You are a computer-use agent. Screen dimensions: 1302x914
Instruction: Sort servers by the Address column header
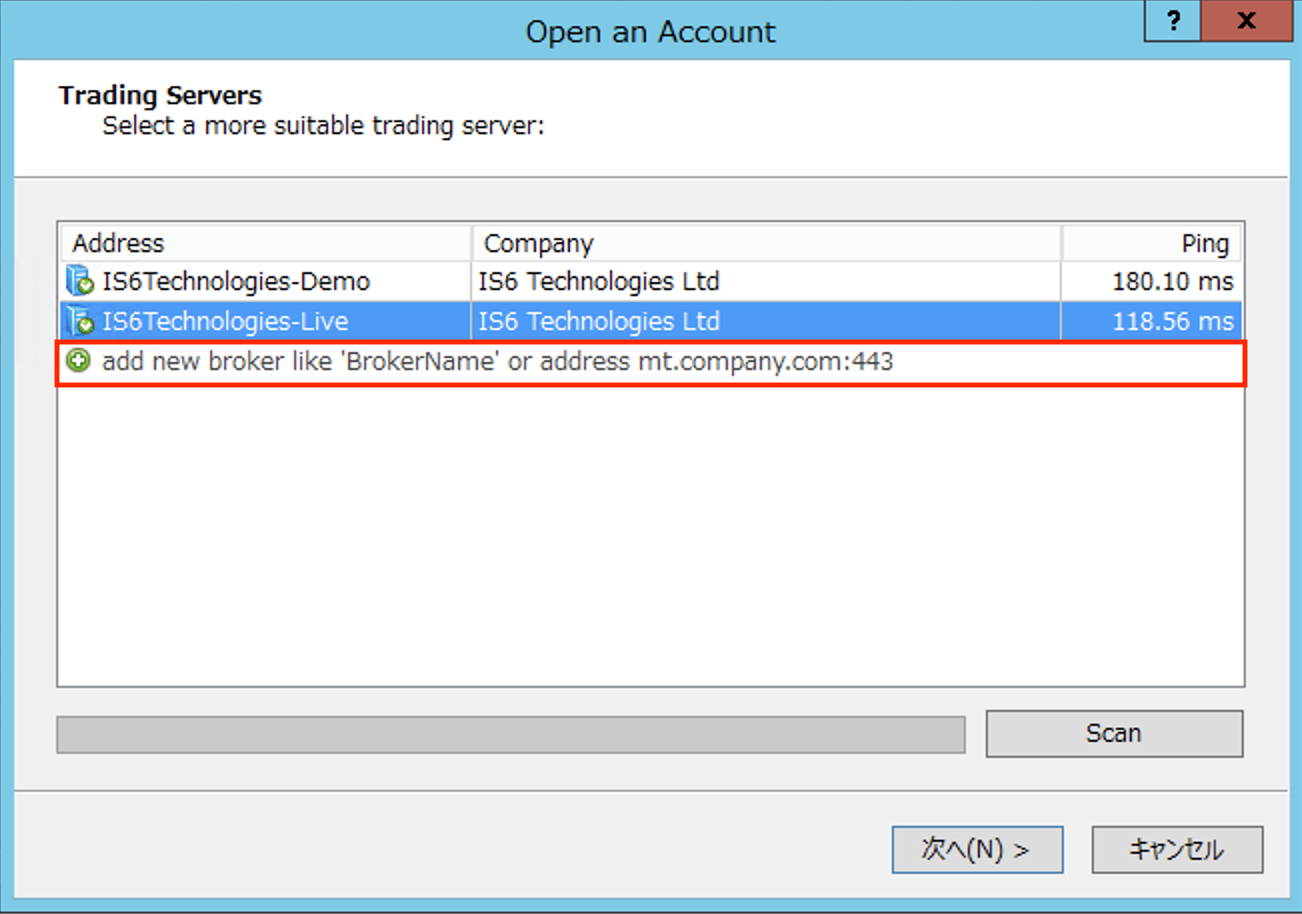[265, 243]
